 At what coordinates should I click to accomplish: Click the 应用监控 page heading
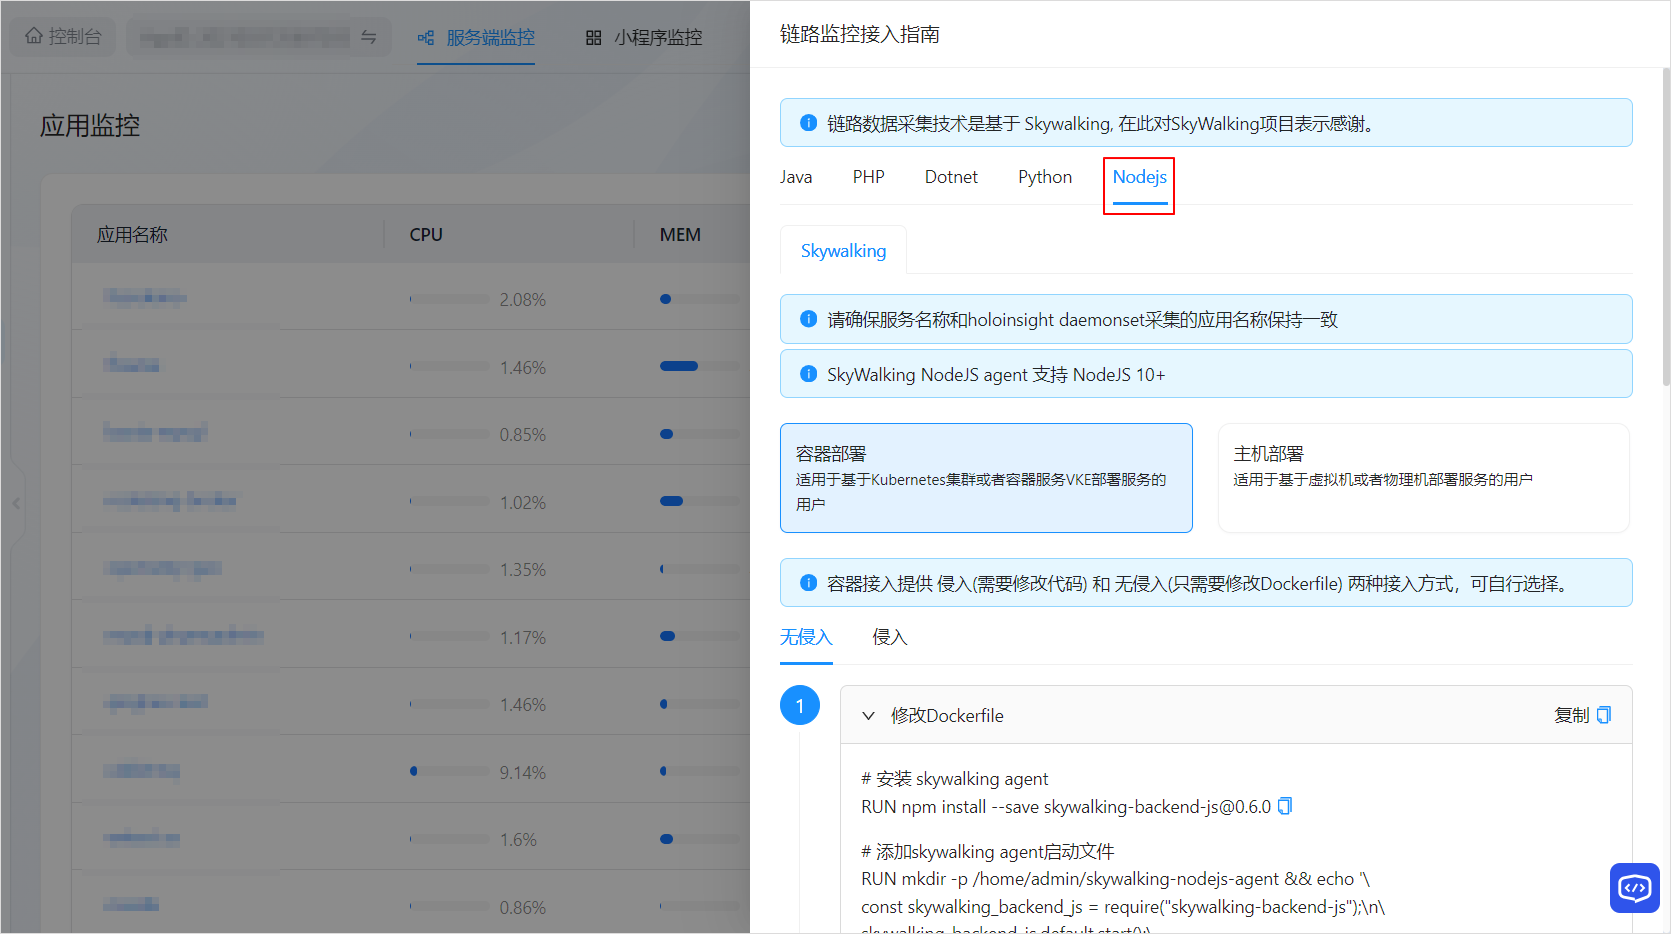pos(90,126)
